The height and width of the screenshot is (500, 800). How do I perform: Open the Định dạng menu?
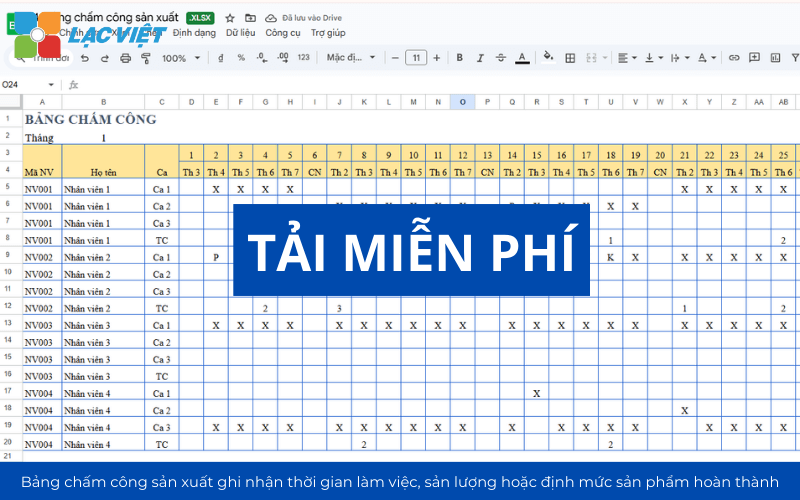(194, 33)
